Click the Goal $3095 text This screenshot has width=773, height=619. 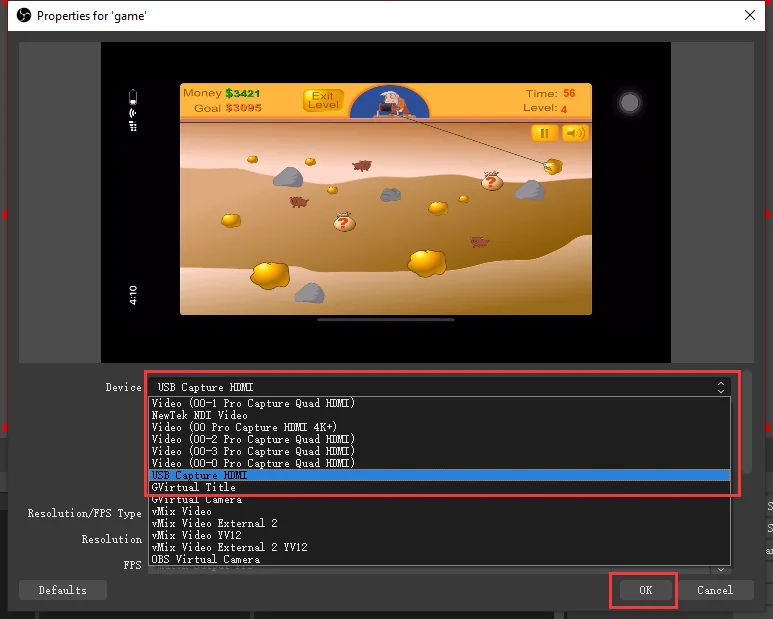click(x=228, y=108)
